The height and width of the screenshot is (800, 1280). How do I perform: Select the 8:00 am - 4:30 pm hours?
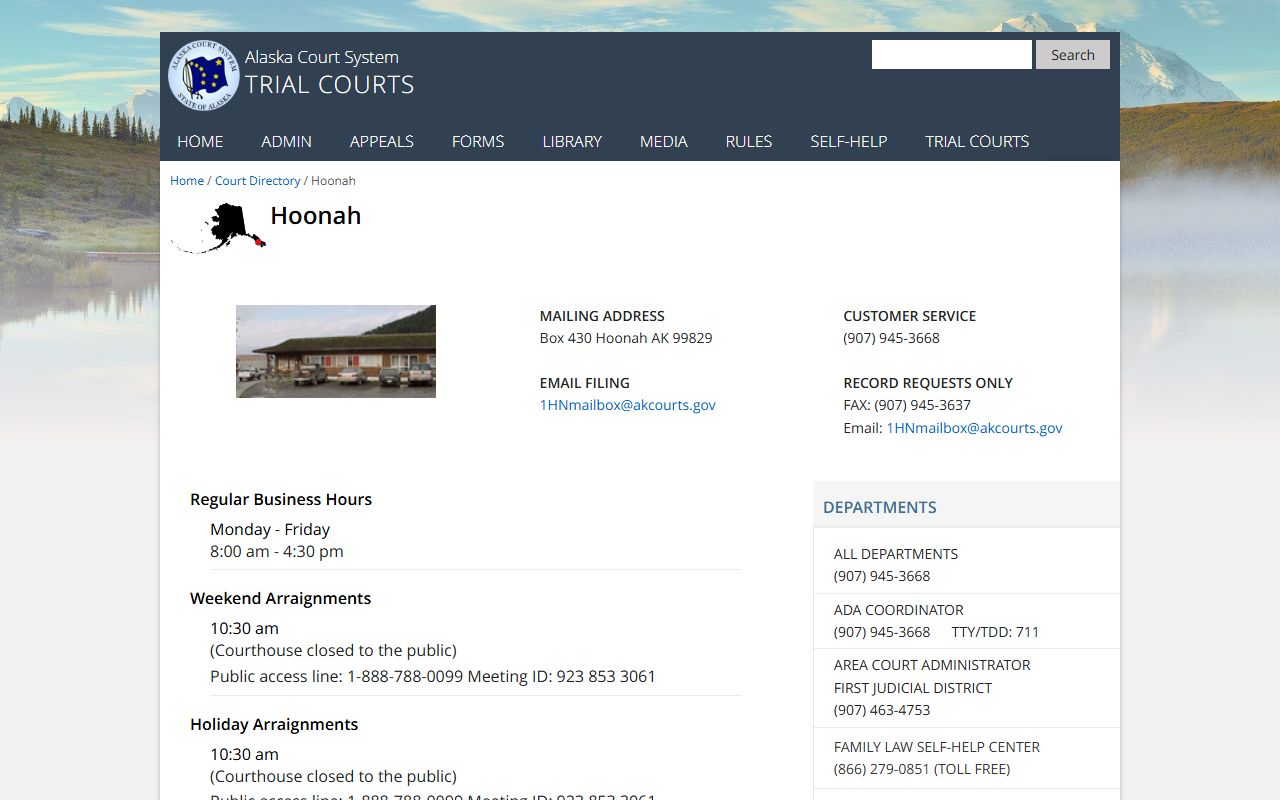pyautogui.click(x=277, y=551)
